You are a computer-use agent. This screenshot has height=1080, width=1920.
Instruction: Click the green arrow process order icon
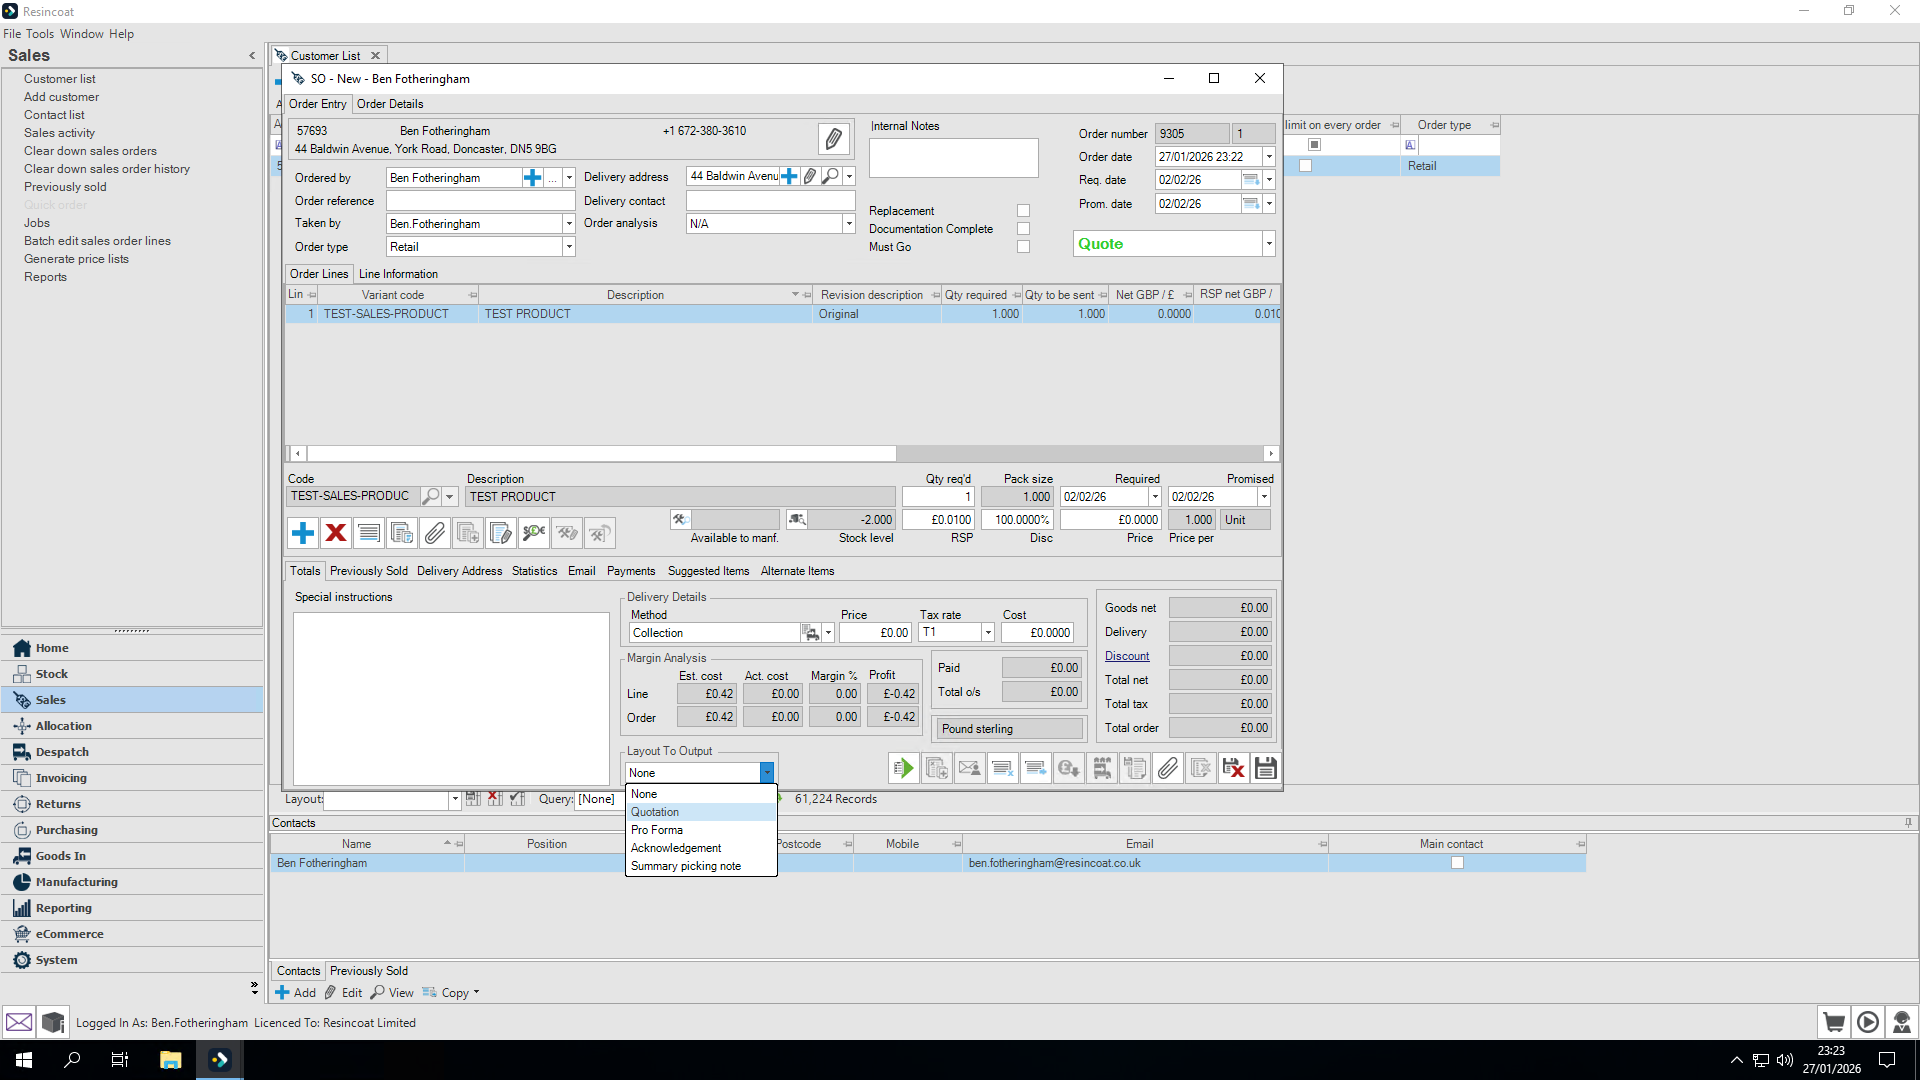(903, 768)
